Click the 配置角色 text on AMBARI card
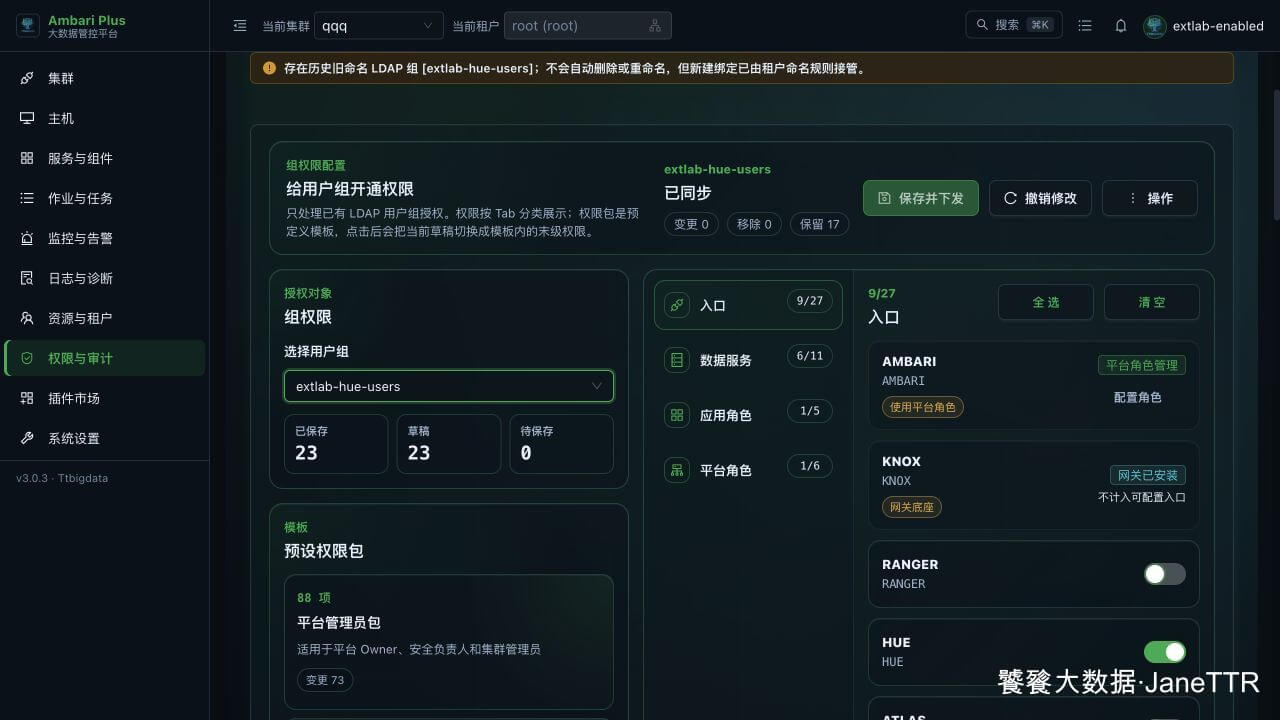 point(1138,397)
